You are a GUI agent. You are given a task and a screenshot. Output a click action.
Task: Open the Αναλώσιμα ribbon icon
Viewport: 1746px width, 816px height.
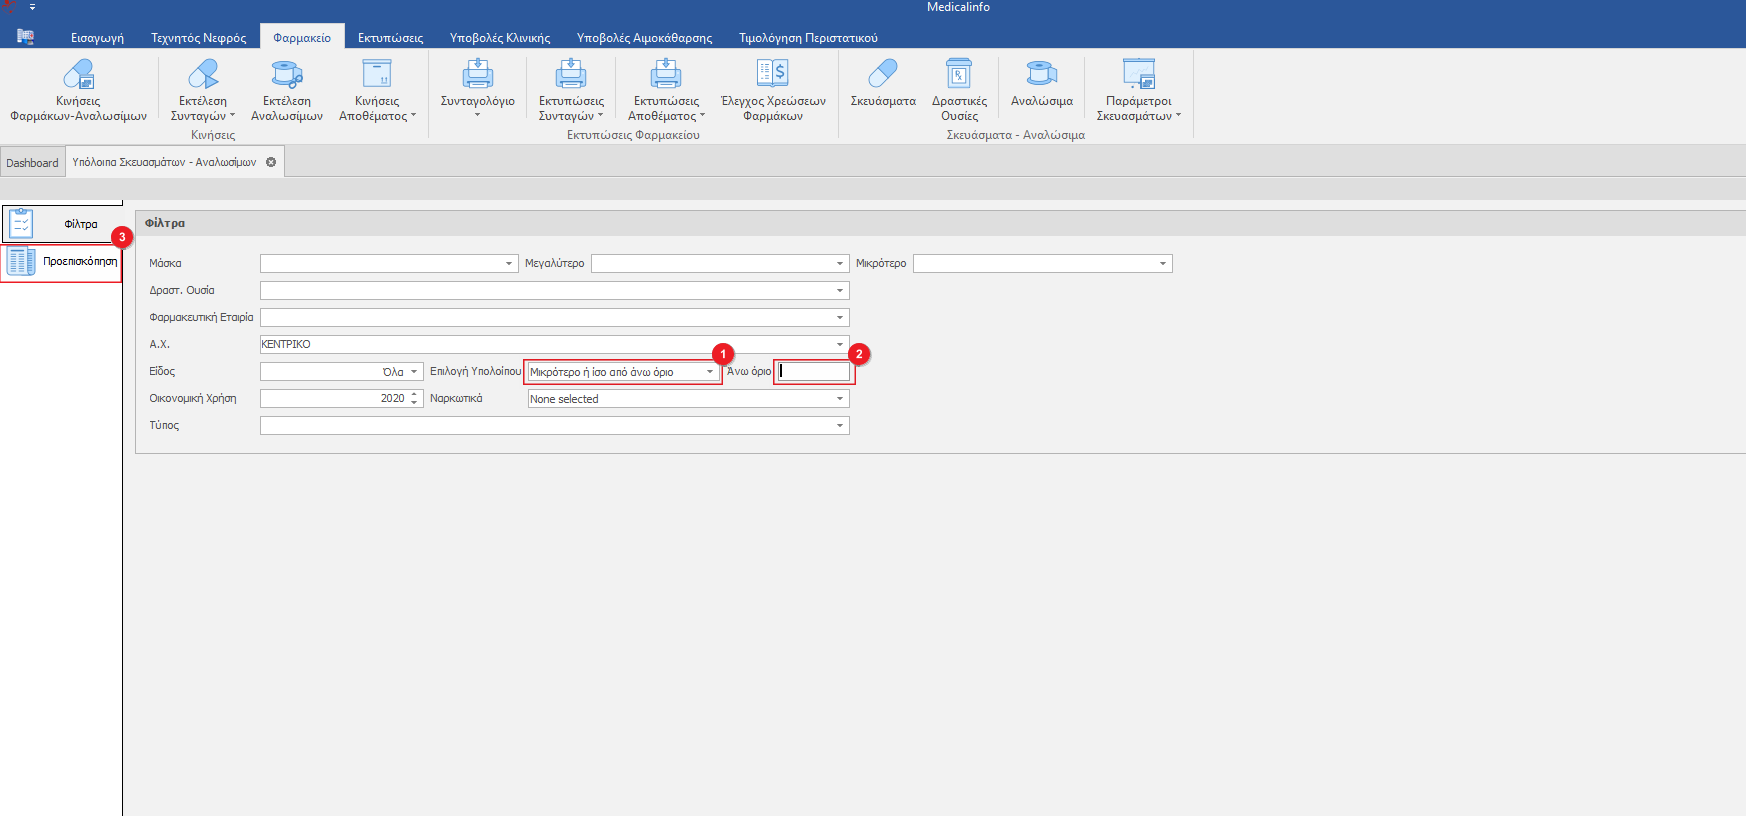click(1041, 75)
